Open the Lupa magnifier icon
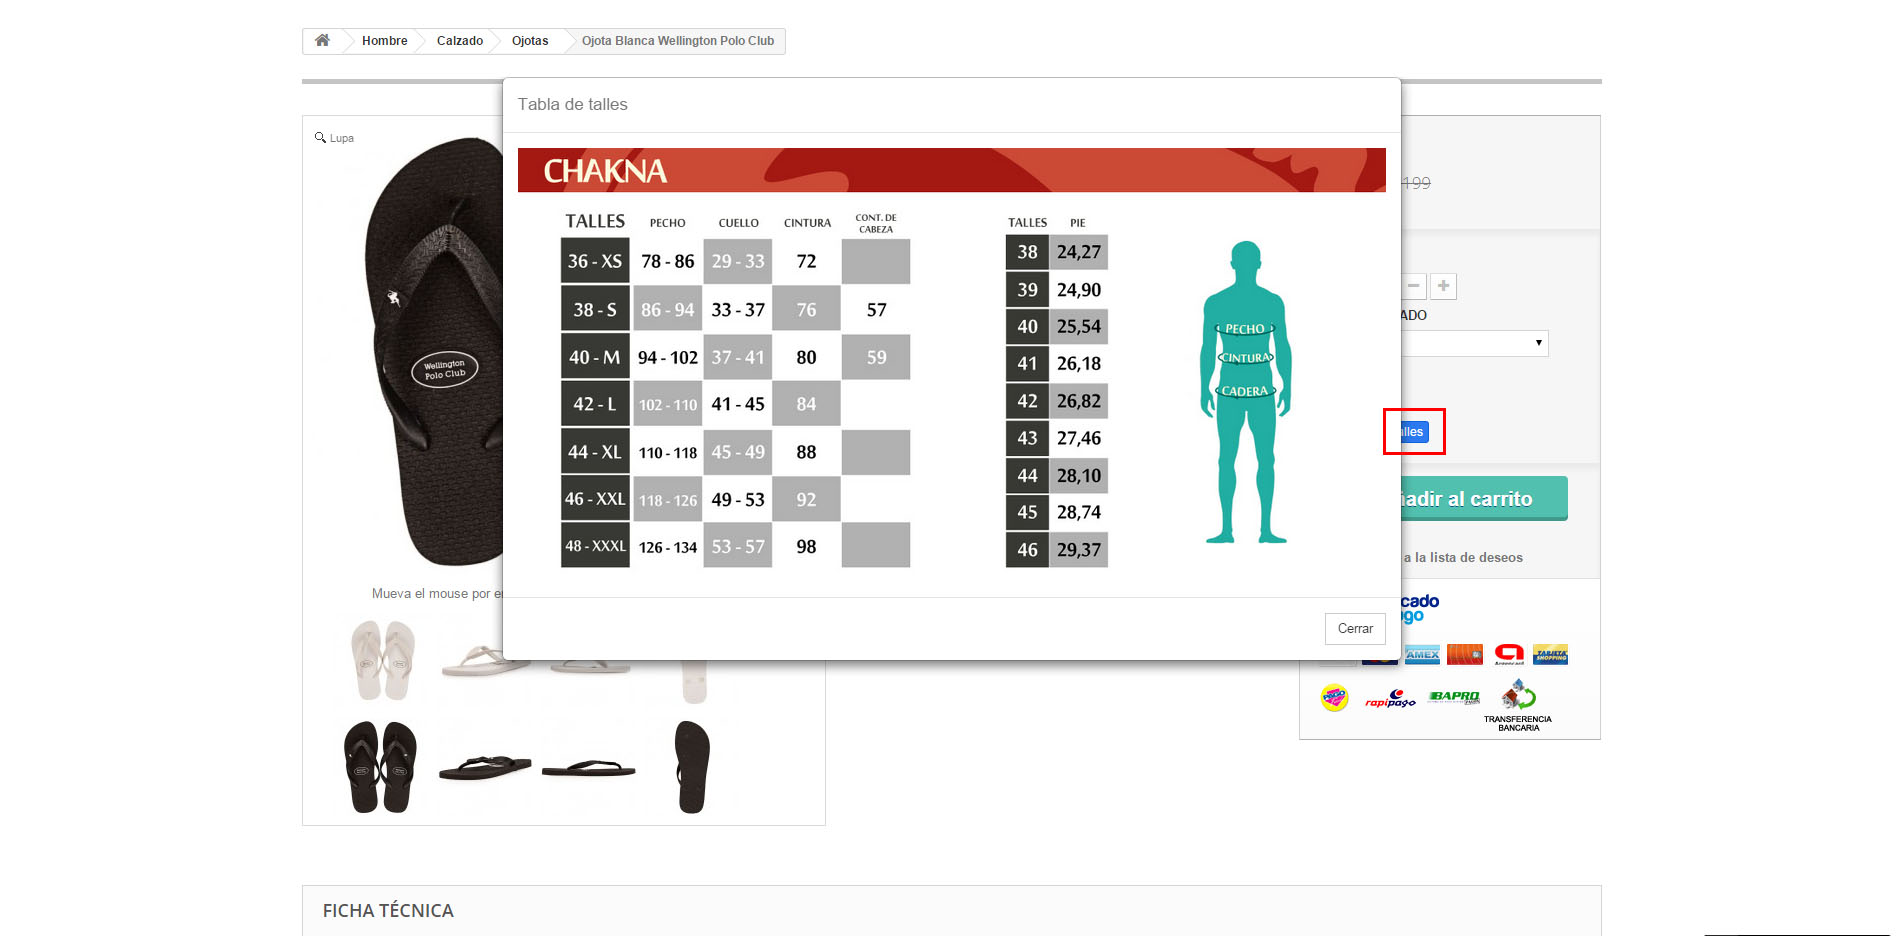This screenshot has width=1896, height=936. pyautogui.click(x=320, y=137)
